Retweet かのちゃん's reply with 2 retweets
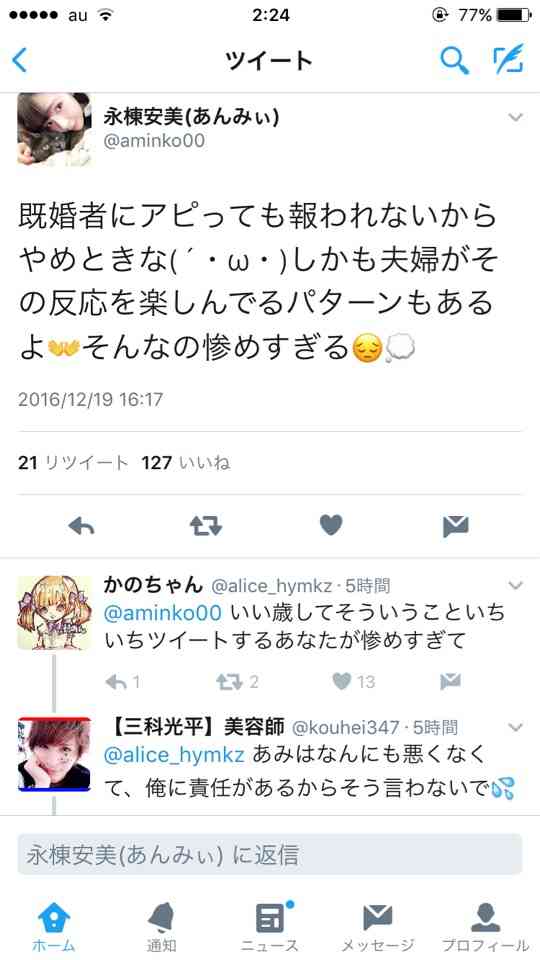Image resolution: width=540 pixels, height=960 pixels. pyautogui.click(x=236, y=681)
